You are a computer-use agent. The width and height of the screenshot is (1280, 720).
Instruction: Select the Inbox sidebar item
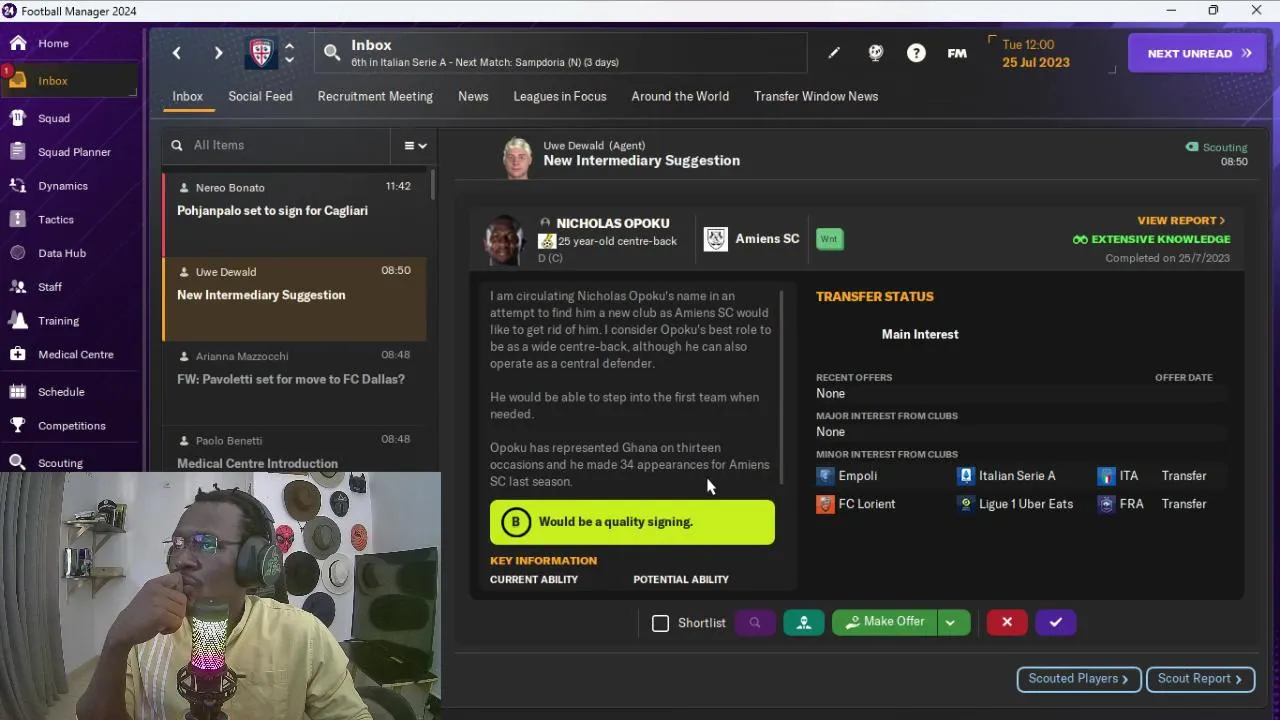pyautogui.click(x=70, y=81)
